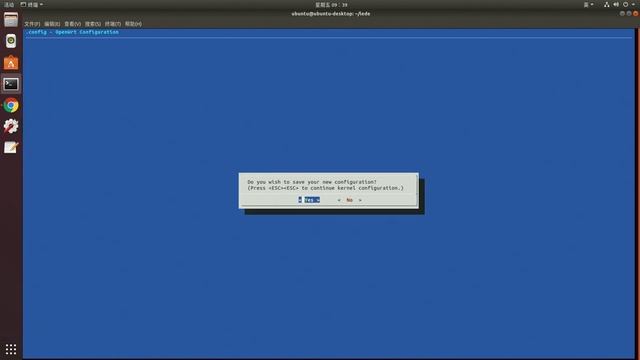
Task: Launch Rhythmbox from the dock
Action: 11,41
